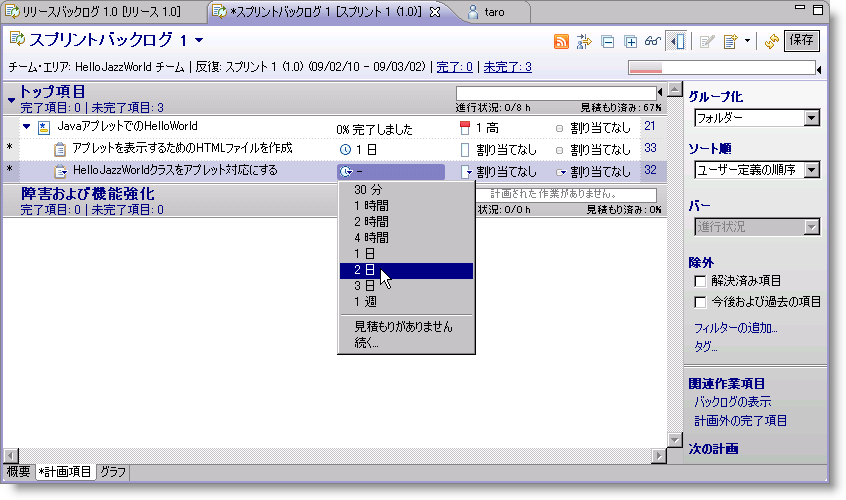Viewport: 846px width, 500px height.
Task: Close the スプリントバックログ 1 tab
Action: click(435, 12)
